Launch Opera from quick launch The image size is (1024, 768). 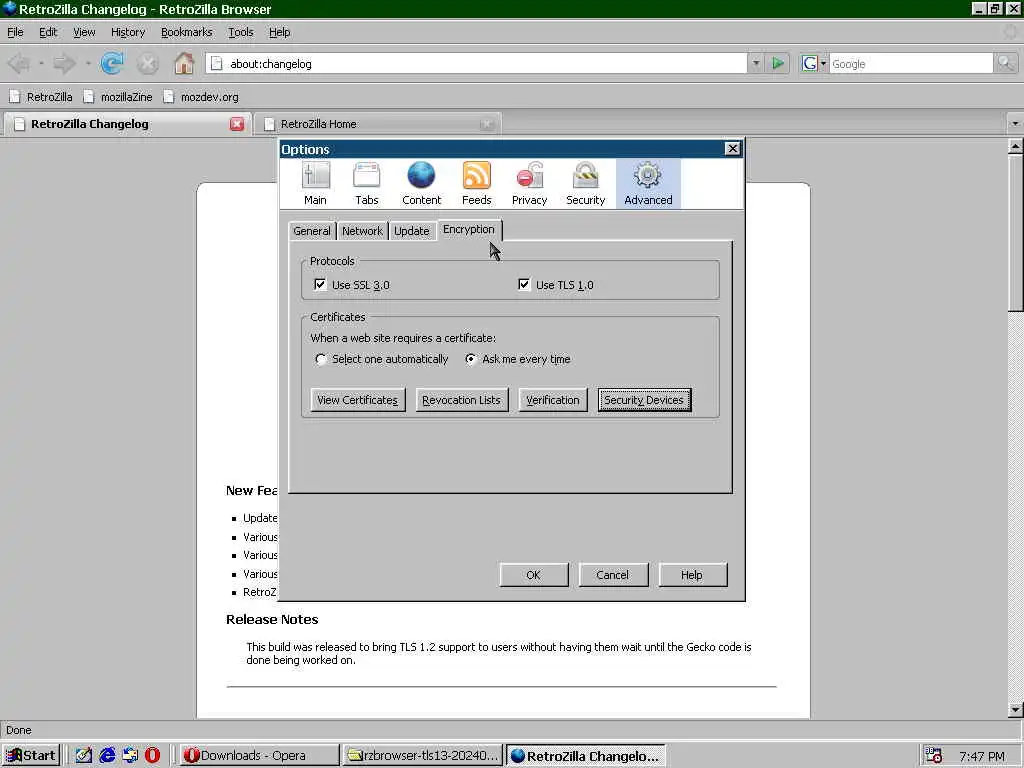[x=152, y=756]
